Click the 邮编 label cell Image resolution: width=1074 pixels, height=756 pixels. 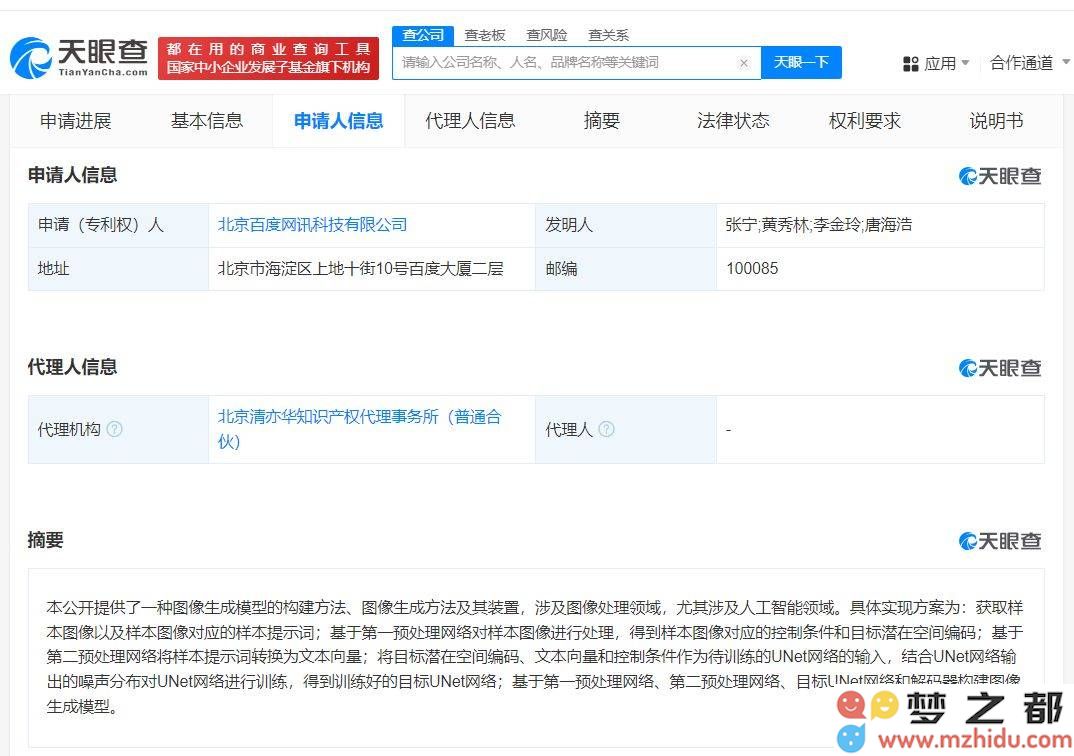626,269
